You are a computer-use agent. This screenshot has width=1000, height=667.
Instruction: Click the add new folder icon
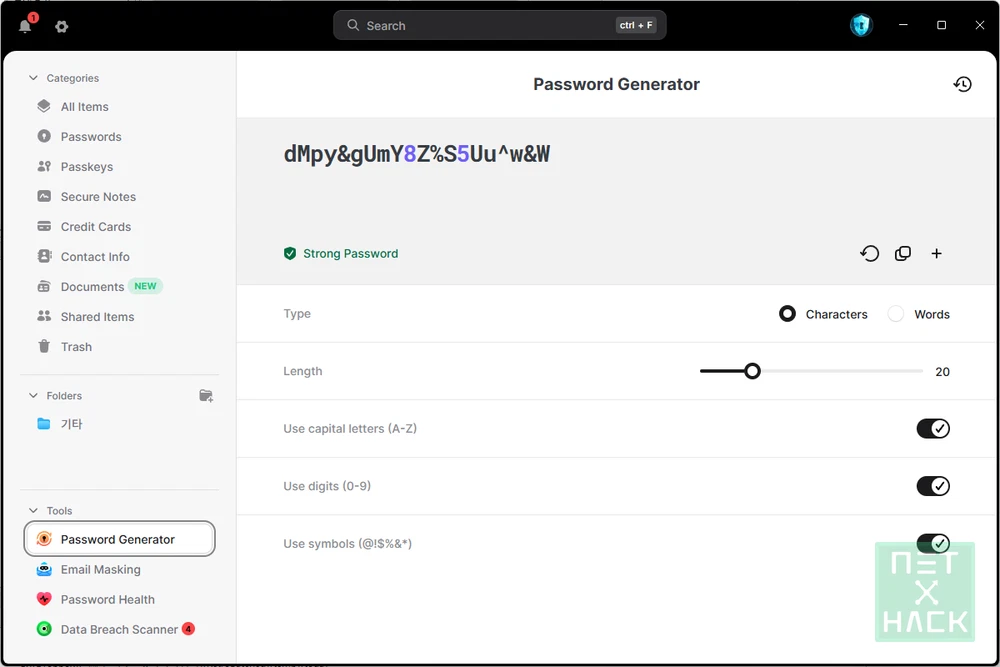206,396
